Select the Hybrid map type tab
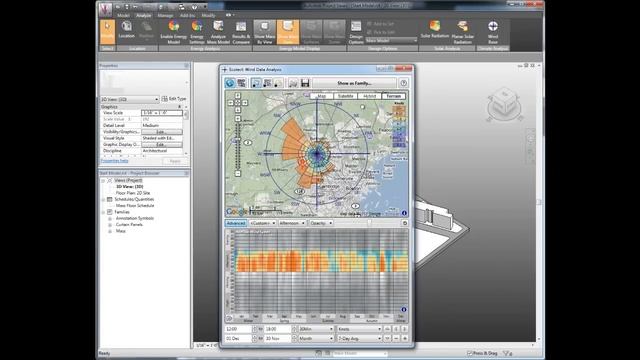The width and height of the screenshot is (640, 360). pos(369,96)
